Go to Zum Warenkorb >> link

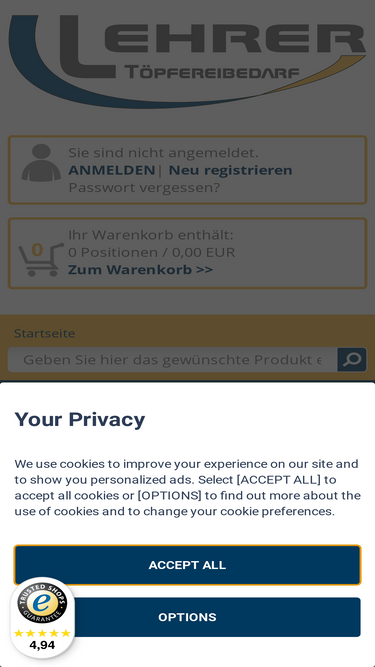tap(140, 270)
